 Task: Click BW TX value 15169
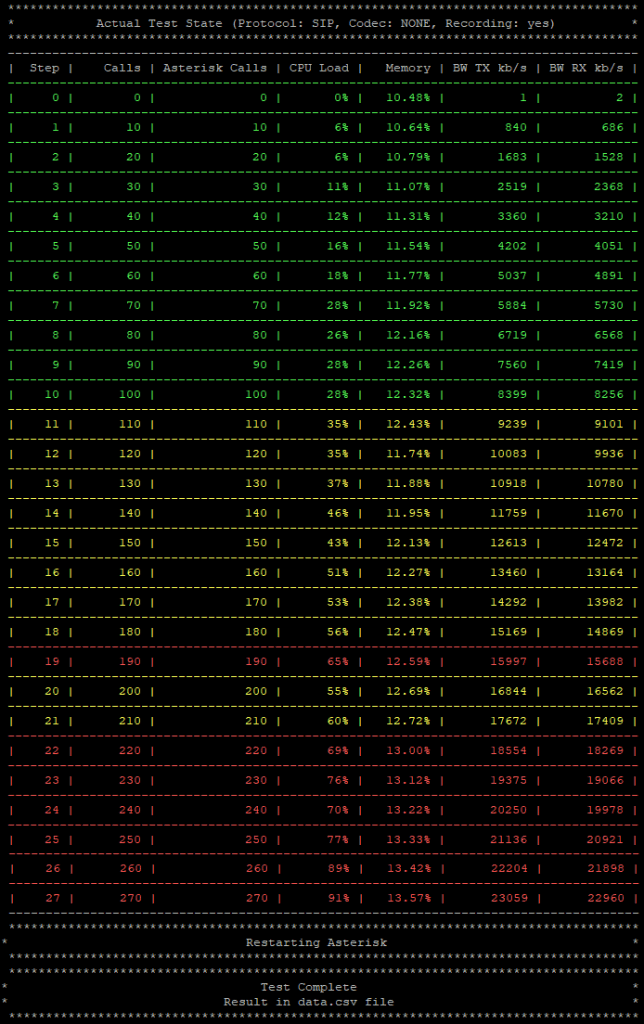pos(509,632)
